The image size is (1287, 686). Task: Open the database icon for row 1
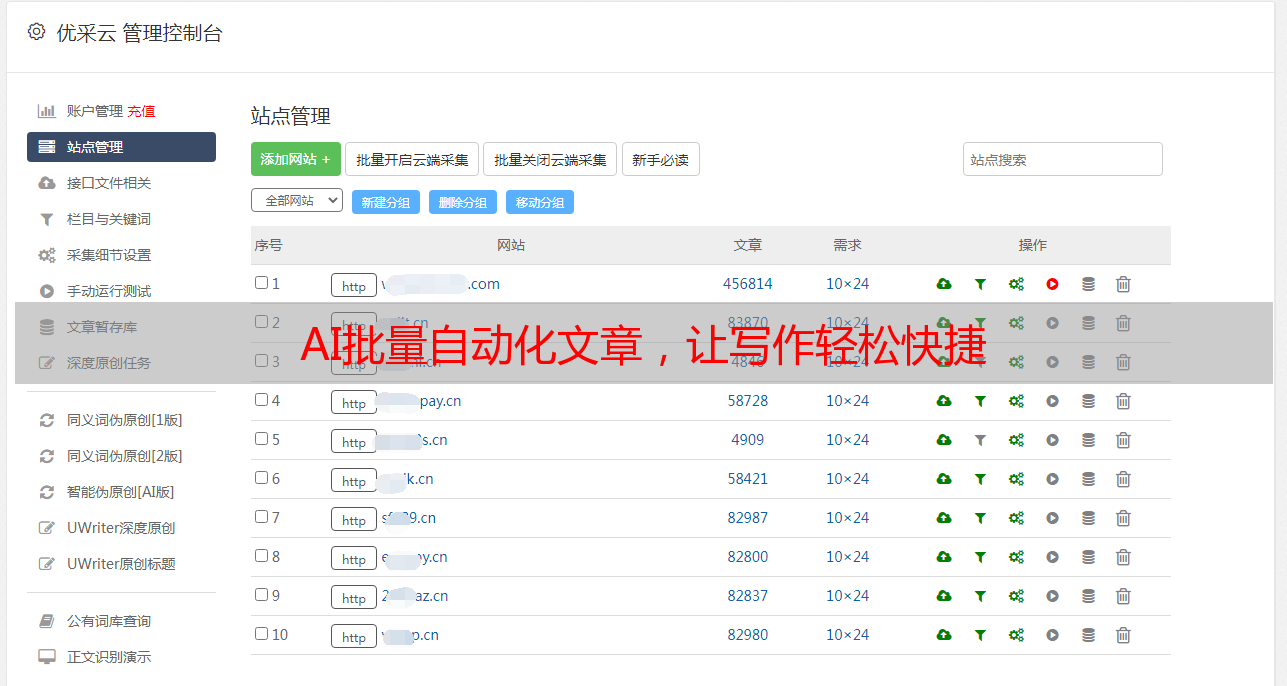click(1088, 284)
